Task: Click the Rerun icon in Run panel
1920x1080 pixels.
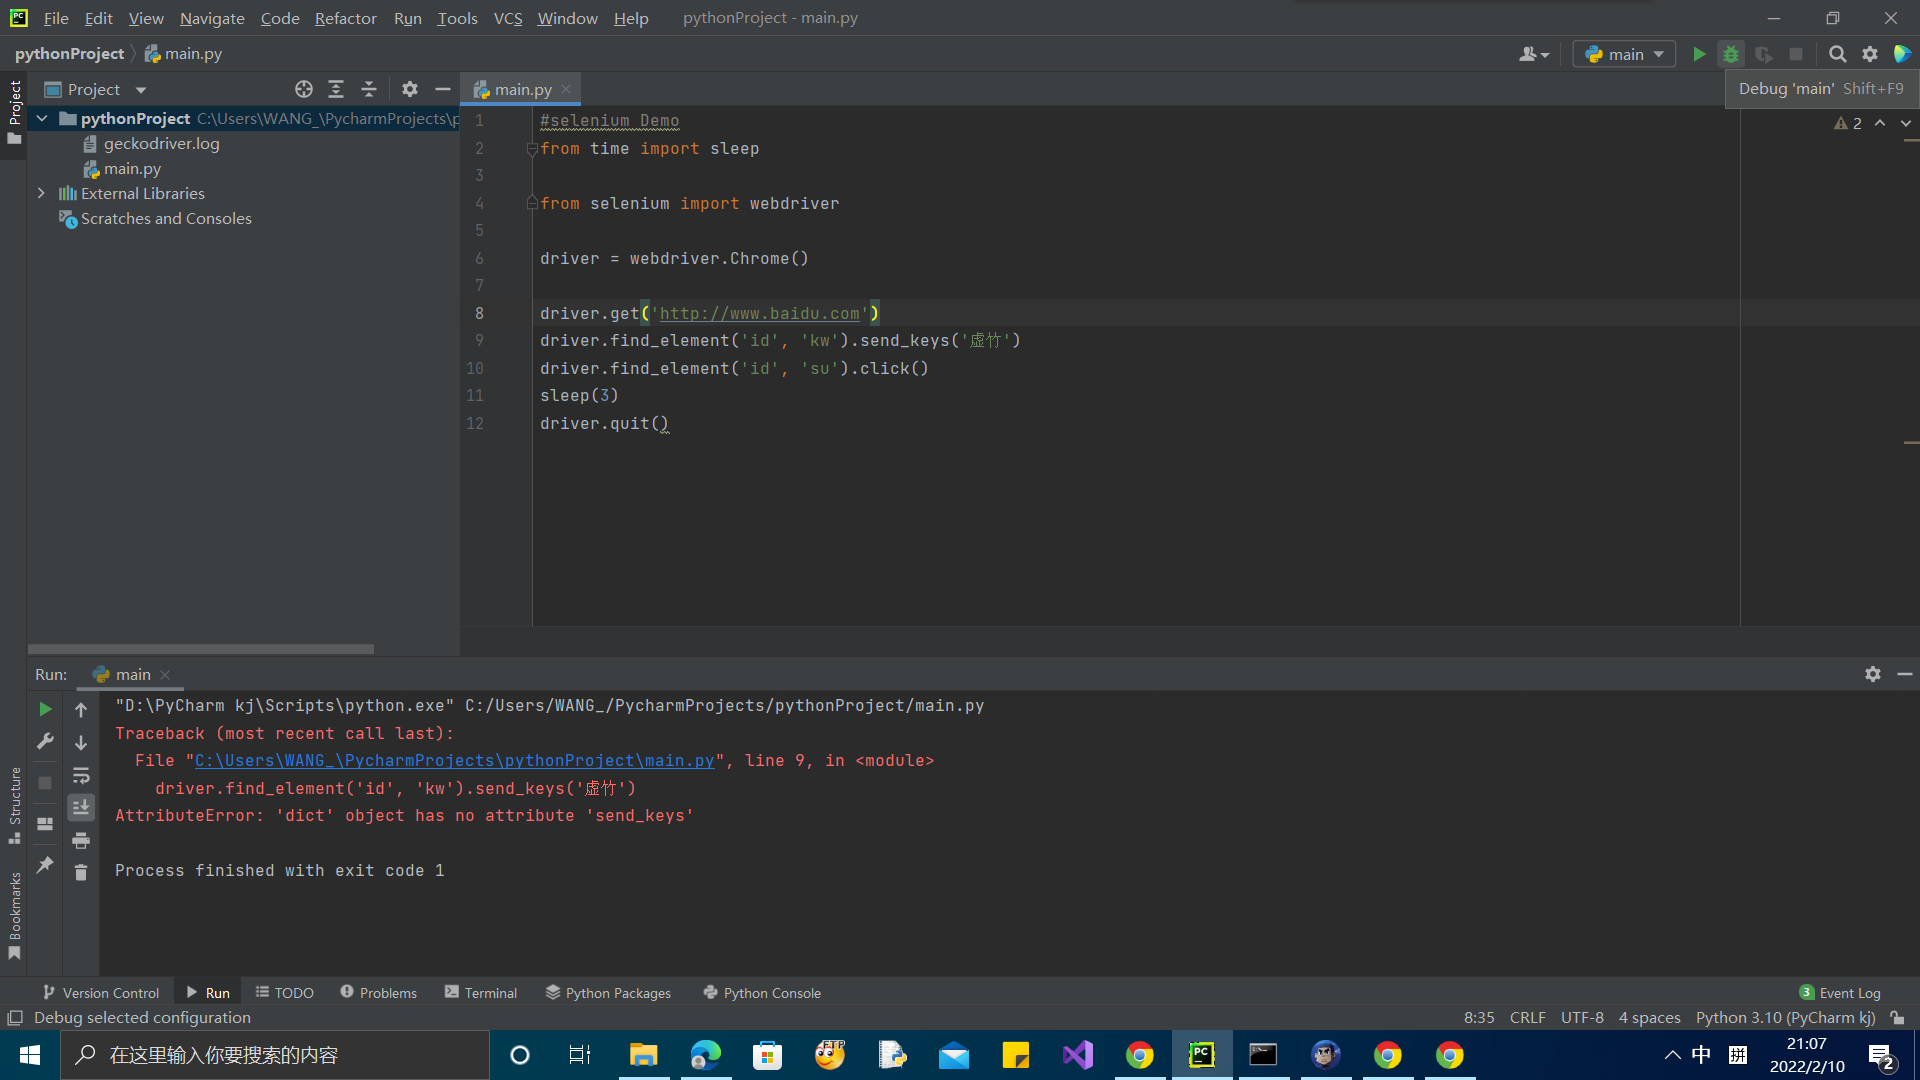Action: pyautogui.click(x=45, y=709)
